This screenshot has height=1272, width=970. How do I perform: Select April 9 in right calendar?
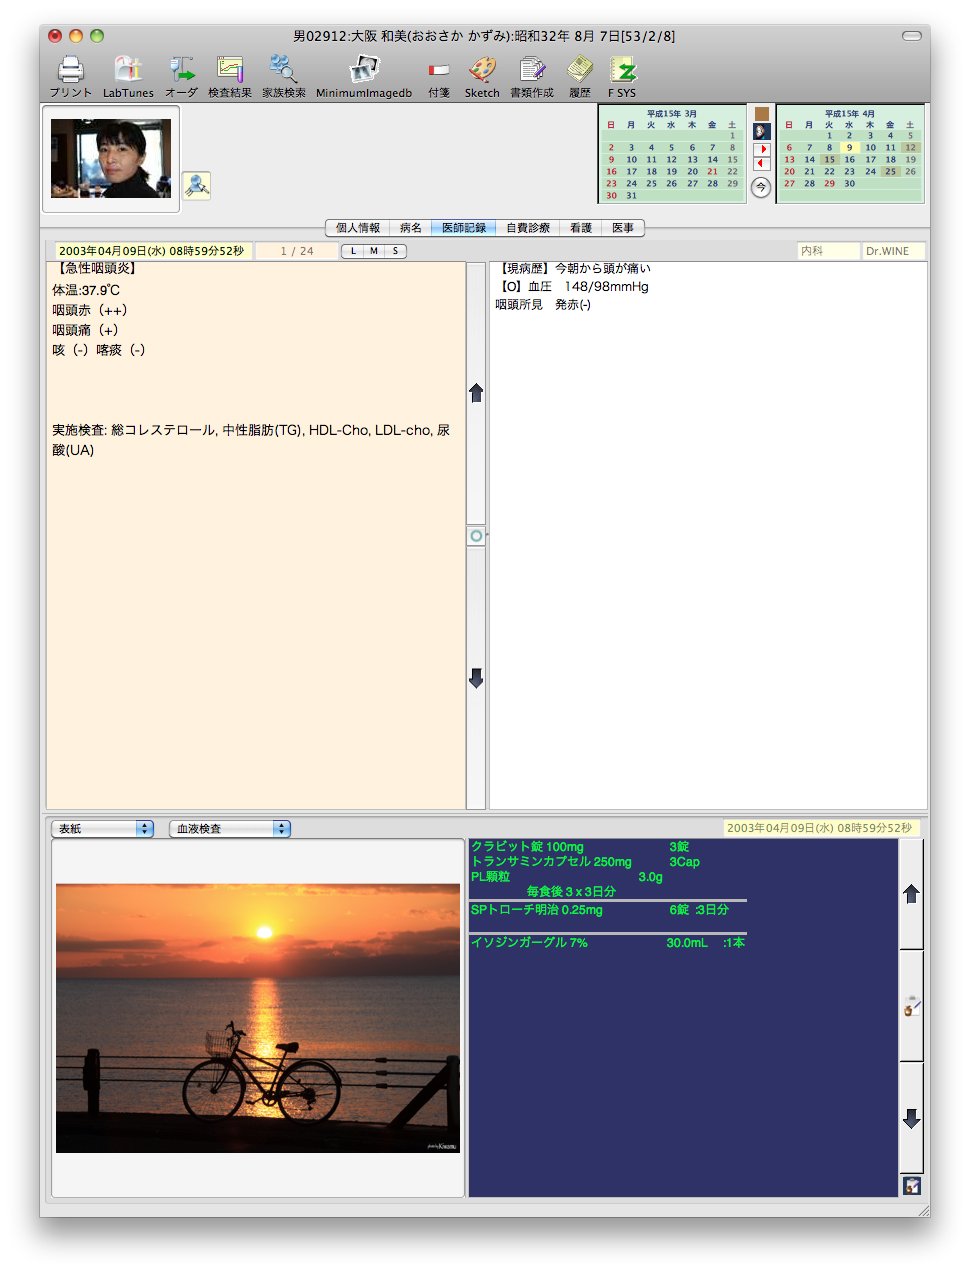point(849,147)
